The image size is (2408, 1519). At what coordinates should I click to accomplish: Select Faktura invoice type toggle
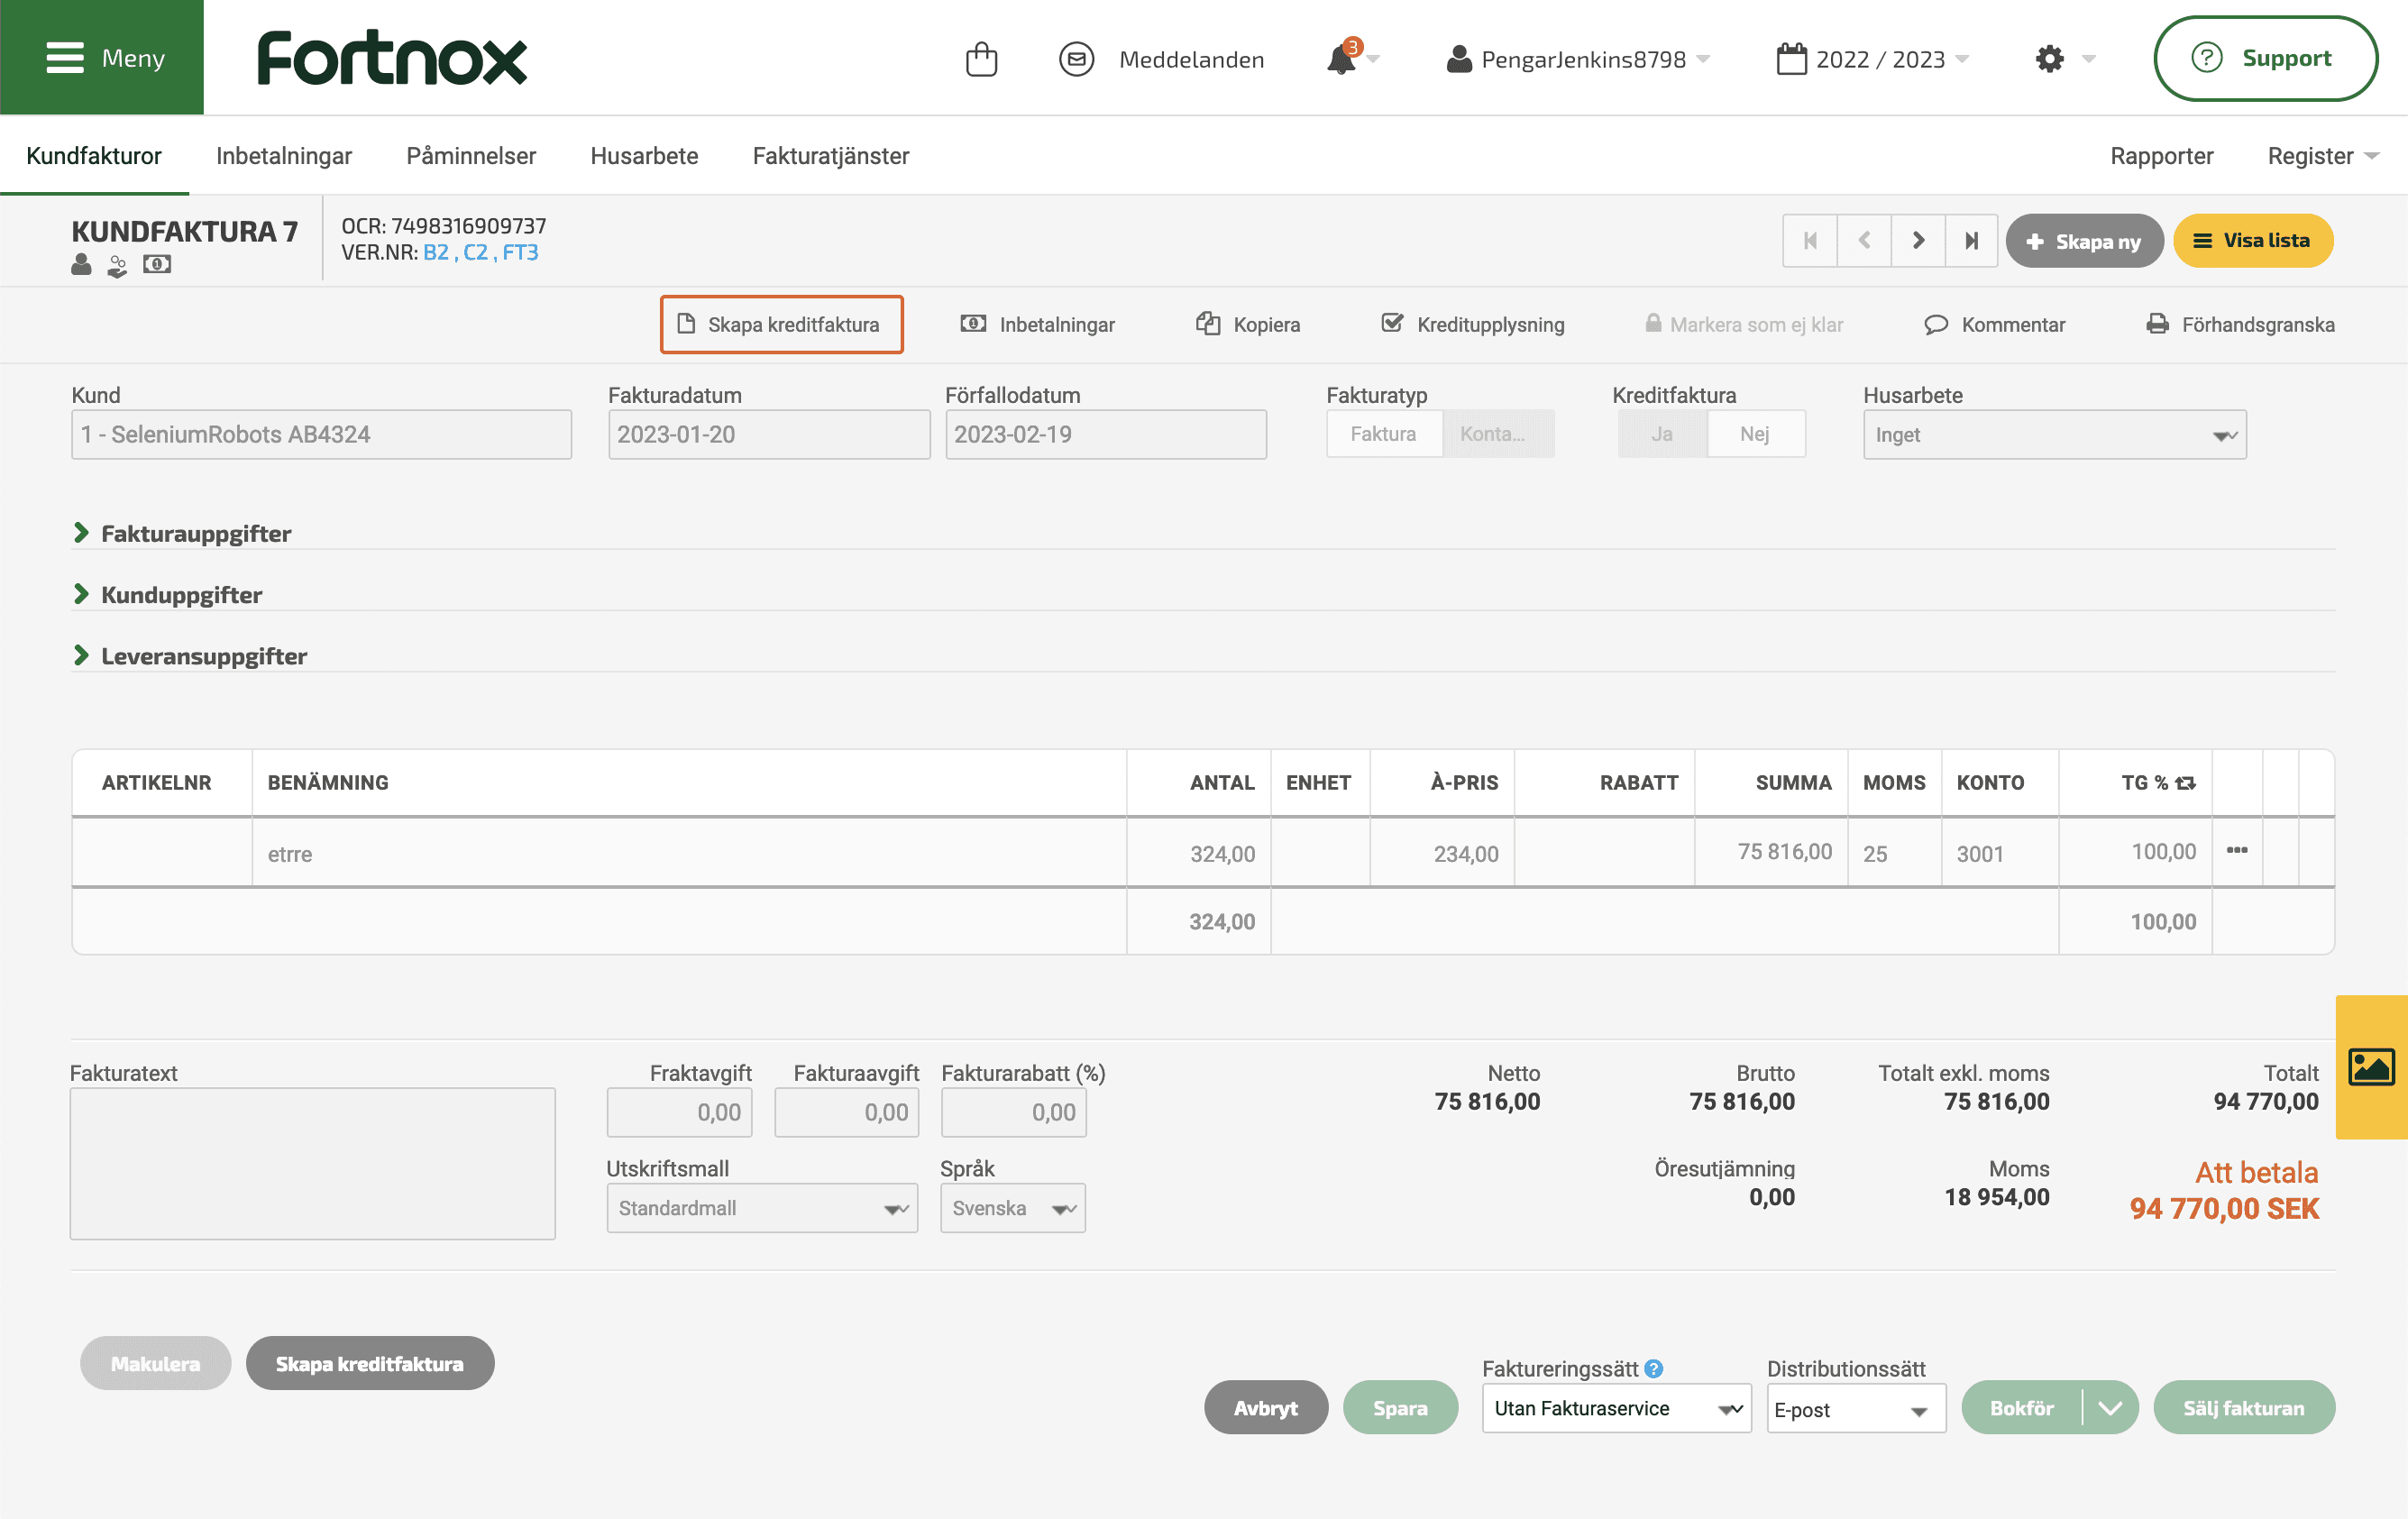coord(1383,434)
